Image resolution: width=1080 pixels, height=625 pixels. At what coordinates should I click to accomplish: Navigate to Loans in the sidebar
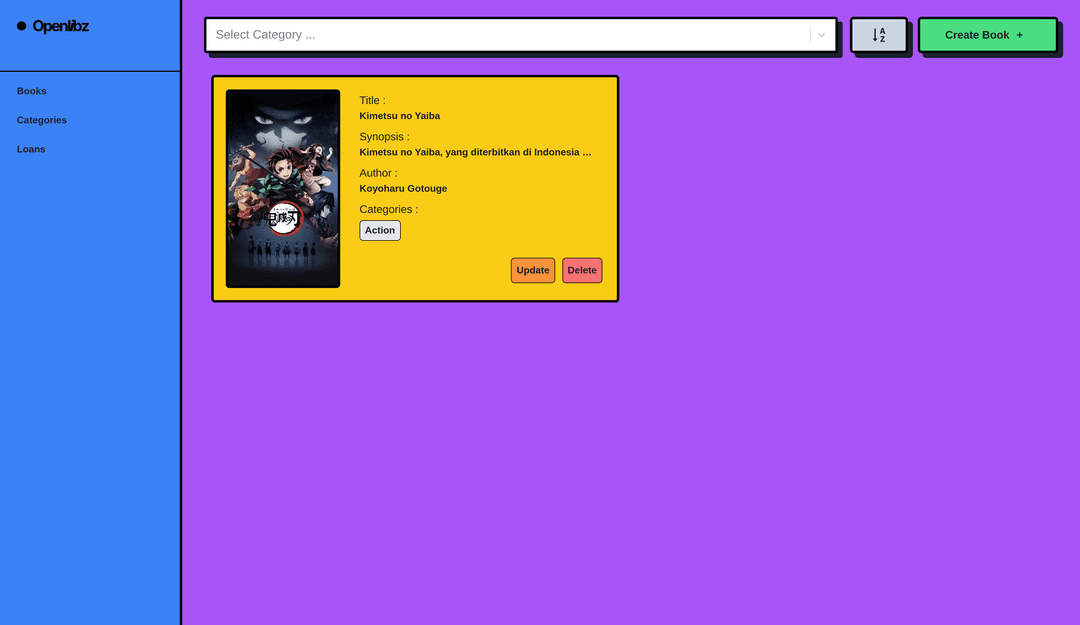point(31,149)
